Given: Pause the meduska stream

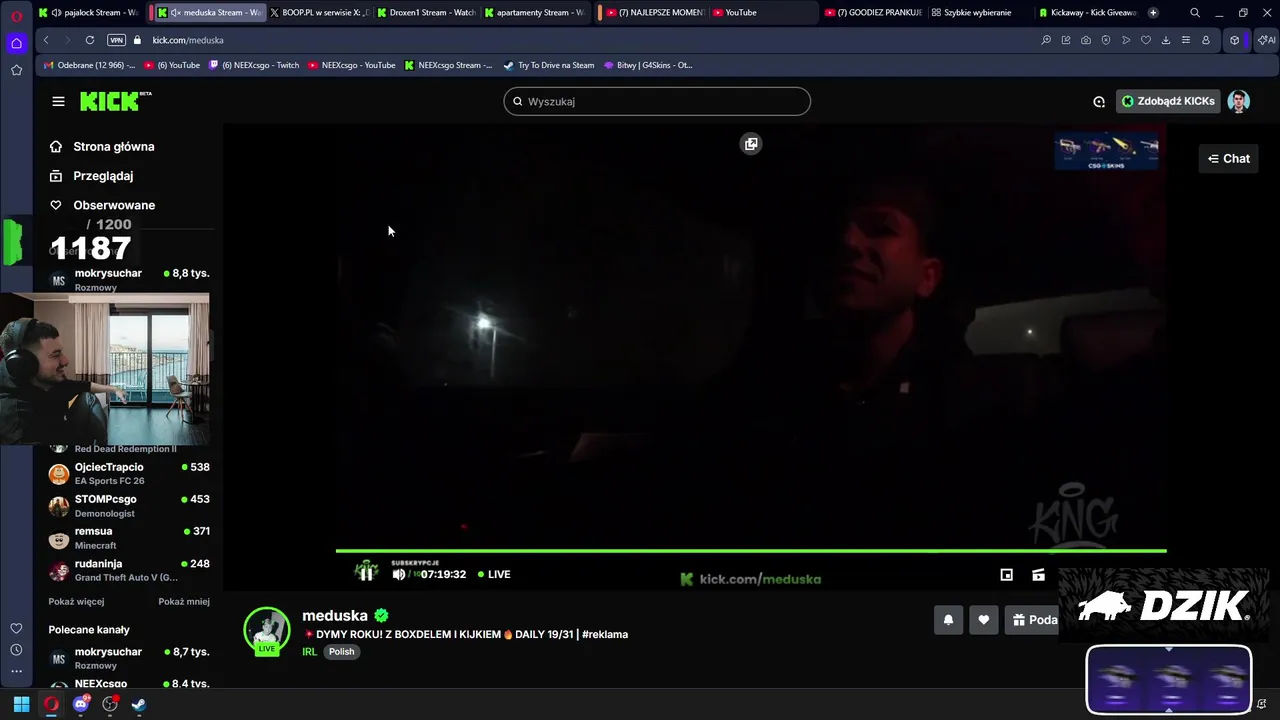Looking at the screenshot, I should point(367,572).
